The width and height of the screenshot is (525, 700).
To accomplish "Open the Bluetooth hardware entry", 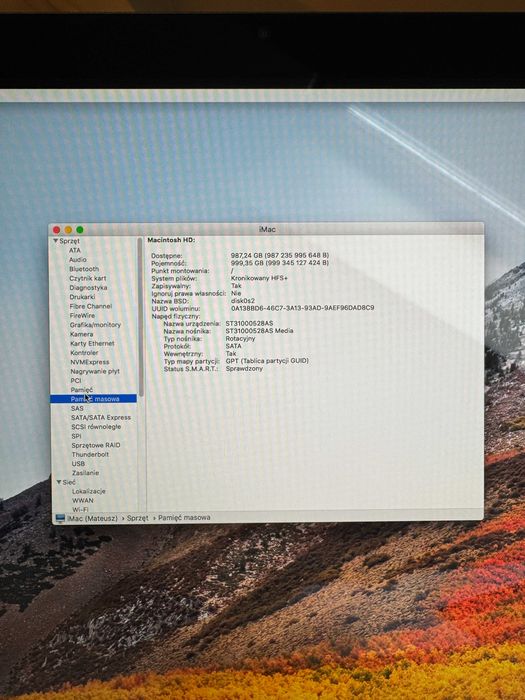I will [84, 269].
